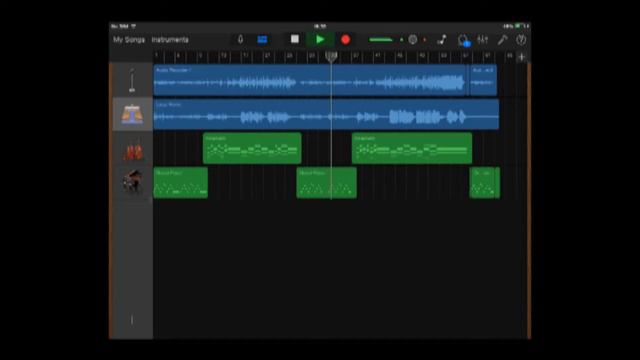Select the grand piano track header
This screenshot has height=360, width=640.
pos(132,182)
